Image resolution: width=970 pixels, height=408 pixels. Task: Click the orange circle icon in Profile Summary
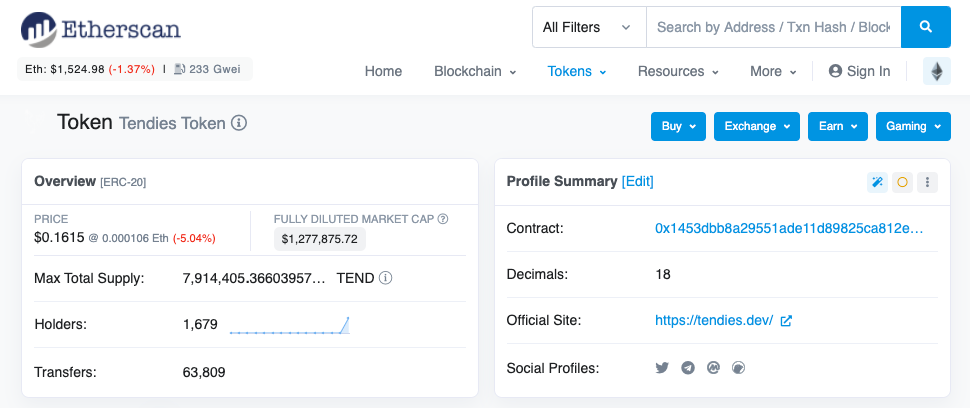902,182
